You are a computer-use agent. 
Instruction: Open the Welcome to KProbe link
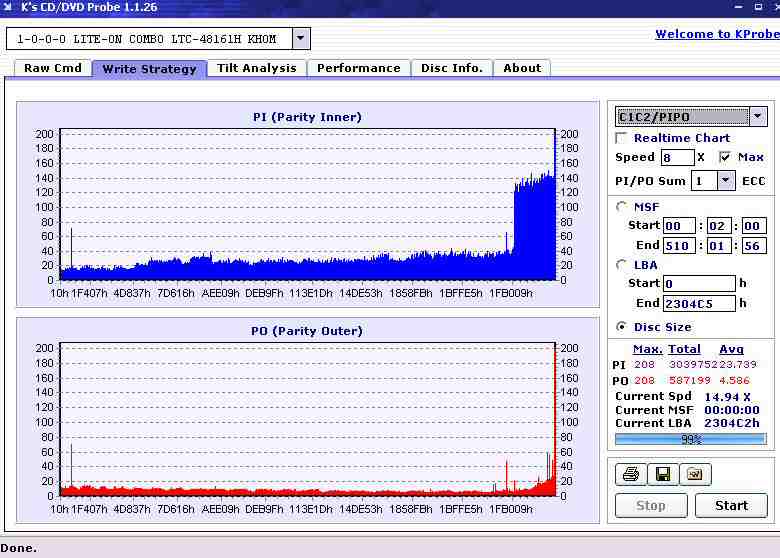pyautogui.click(x=717, y=34)
